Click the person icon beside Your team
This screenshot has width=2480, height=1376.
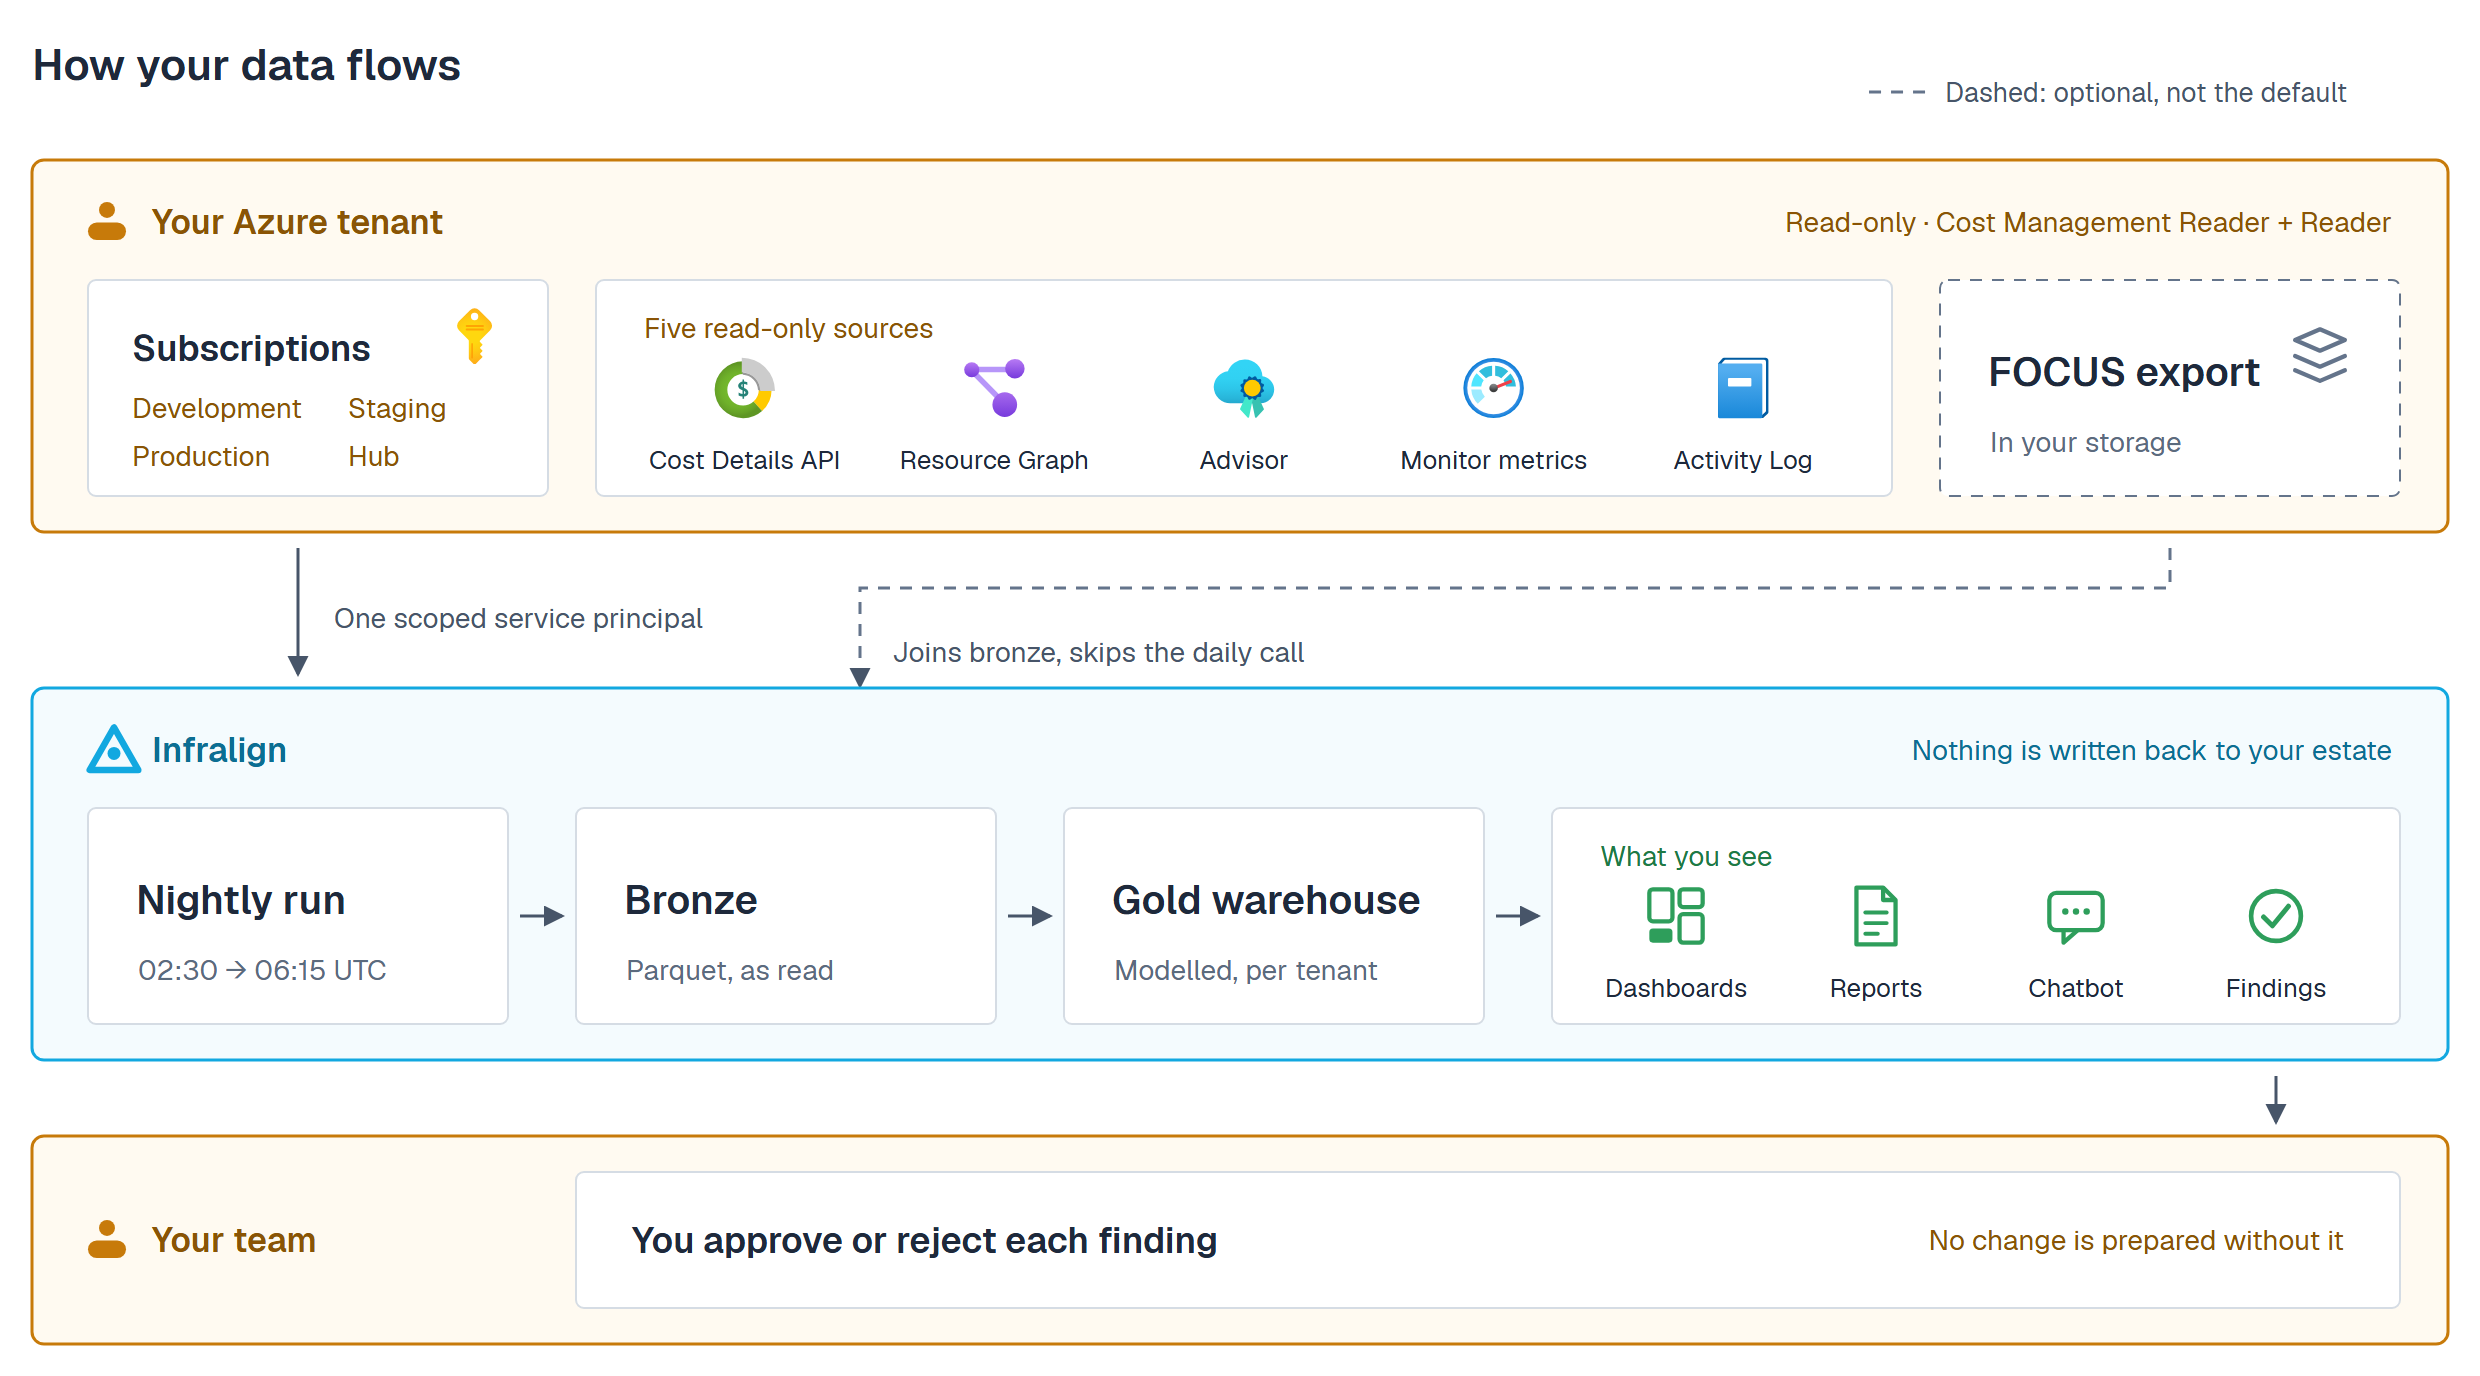[107, 1239]
